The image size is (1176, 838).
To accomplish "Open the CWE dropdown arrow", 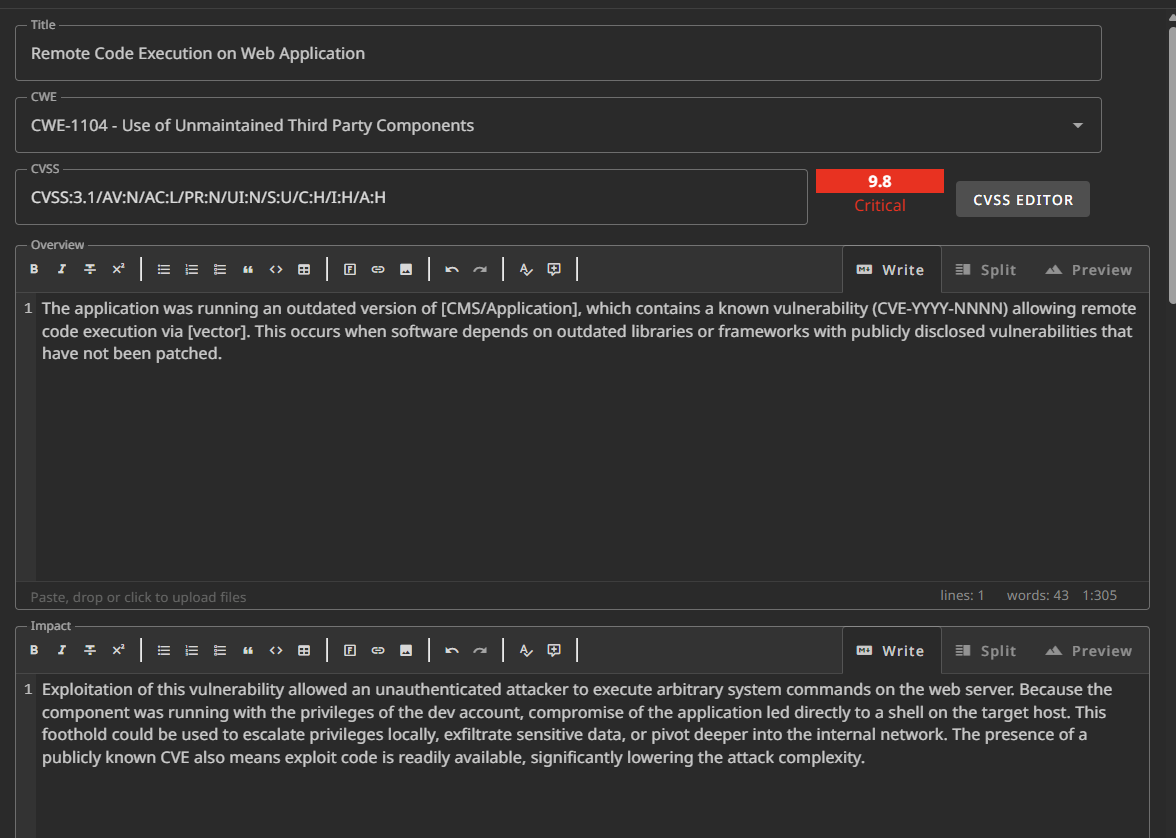I will (1077, 125).
